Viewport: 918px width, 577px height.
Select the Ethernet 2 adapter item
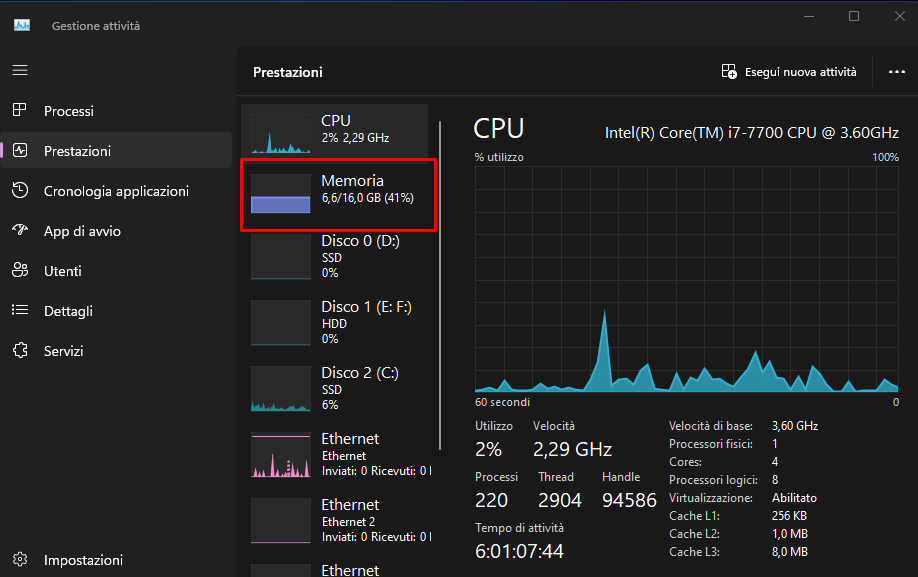pos(335,521)
